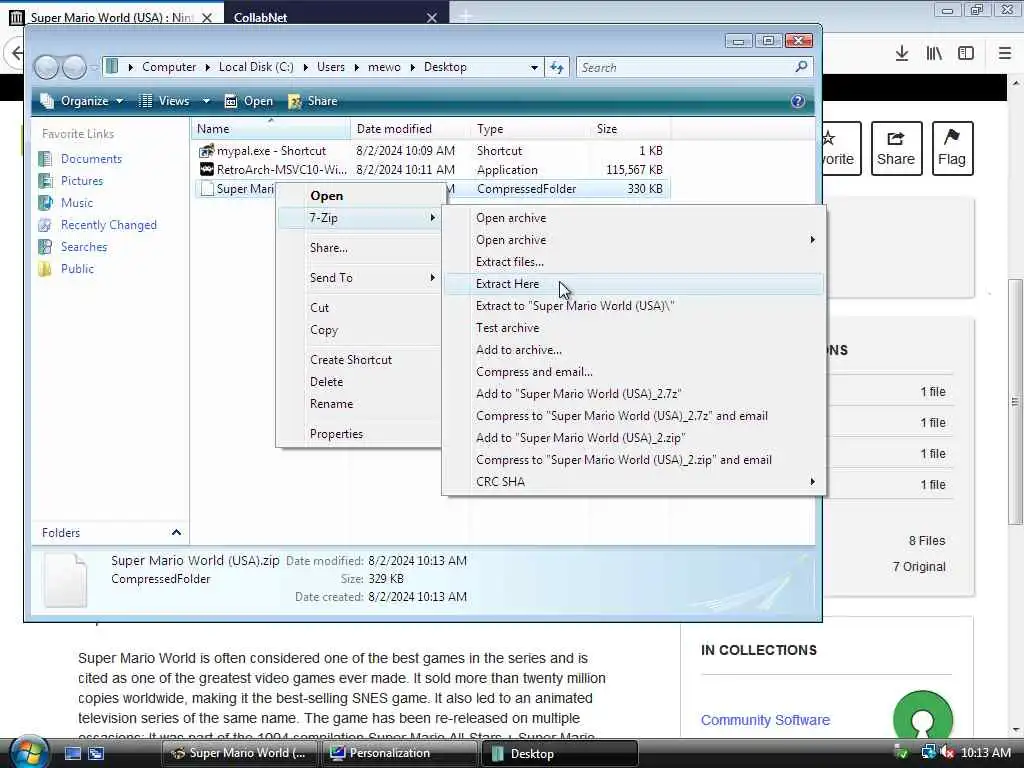Toggle the browser sidebar icon
Image resolution: width=1024 pixels, height=768 pixels.
click(966, 53)
